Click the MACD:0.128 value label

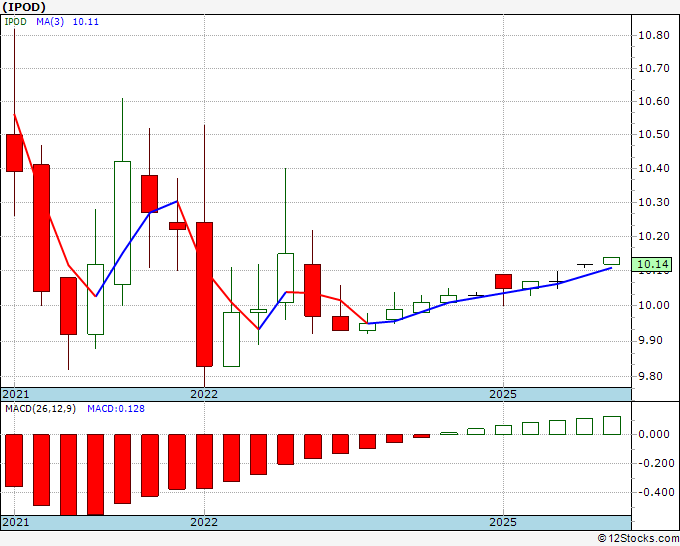click(x=116, y=409)
